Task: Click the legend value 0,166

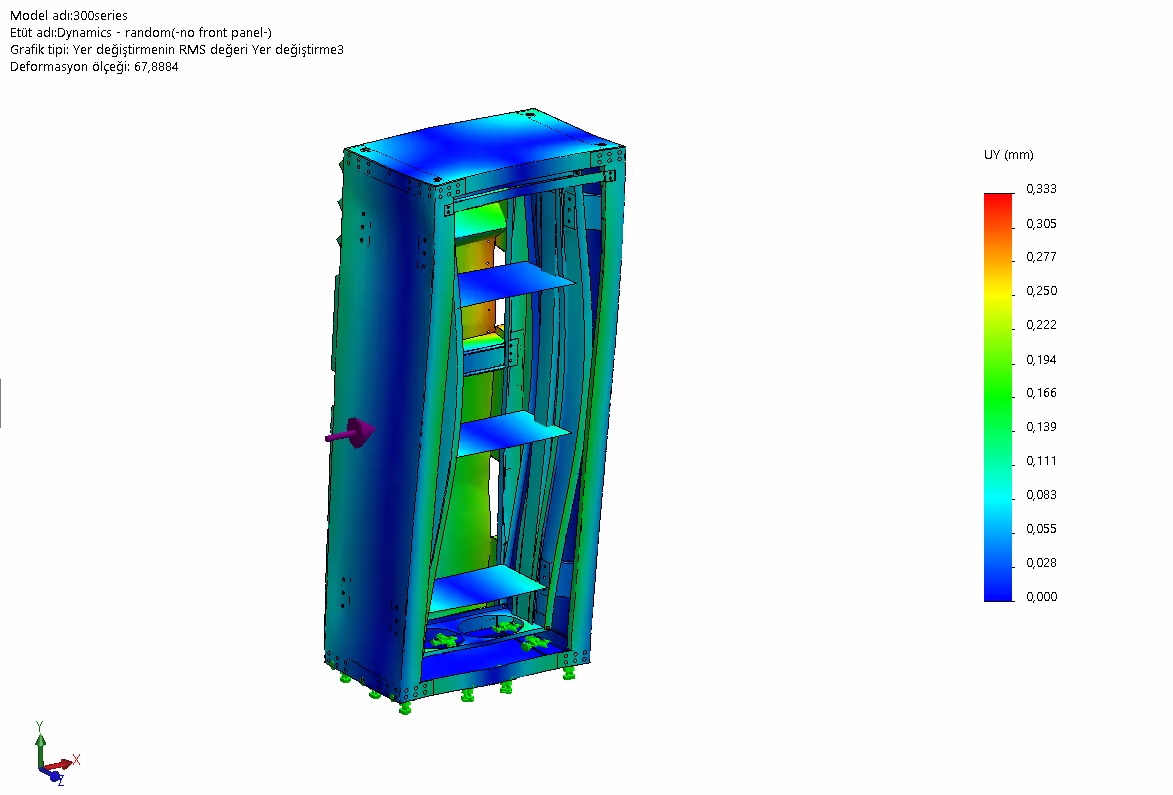Action: [x=1041, y=393]
